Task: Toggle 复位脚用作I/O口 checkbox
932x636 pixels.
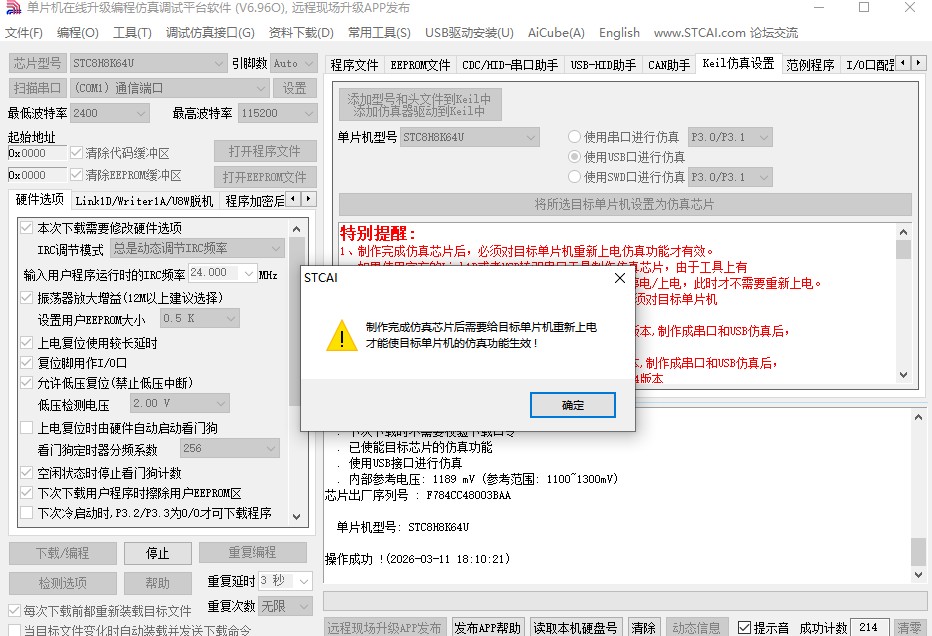Action: pos(26,363)
